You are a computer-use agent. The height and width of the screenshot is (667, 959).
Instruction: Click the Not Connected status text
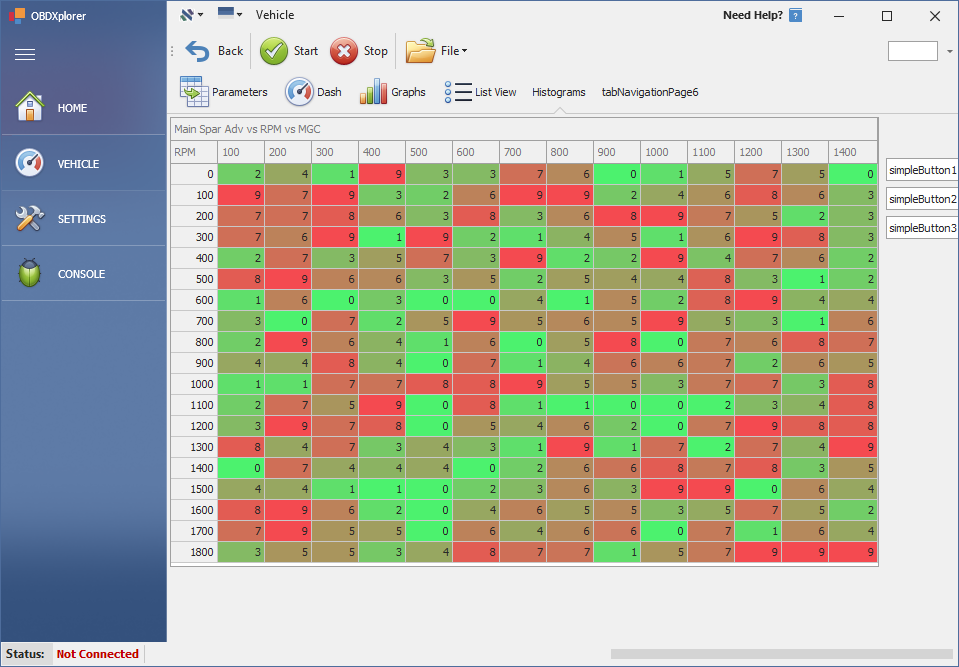coord(97,654)
